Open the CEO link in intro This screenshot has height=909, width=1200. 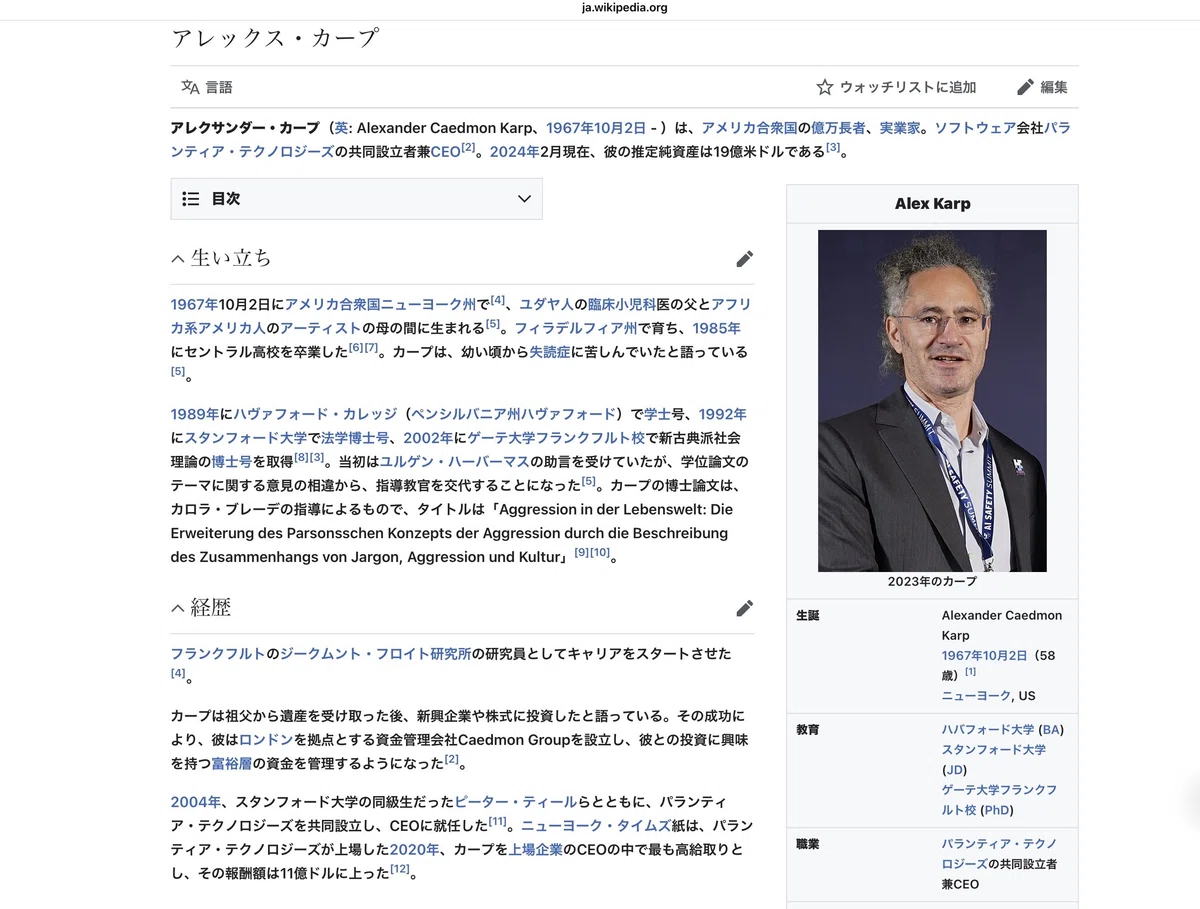tap(445, 152)
